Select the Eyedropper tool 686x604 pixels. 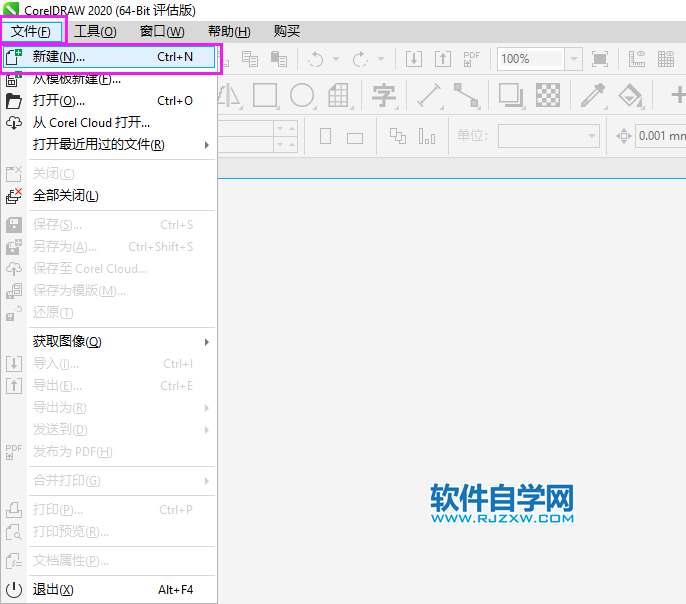[x=593, y=95]
